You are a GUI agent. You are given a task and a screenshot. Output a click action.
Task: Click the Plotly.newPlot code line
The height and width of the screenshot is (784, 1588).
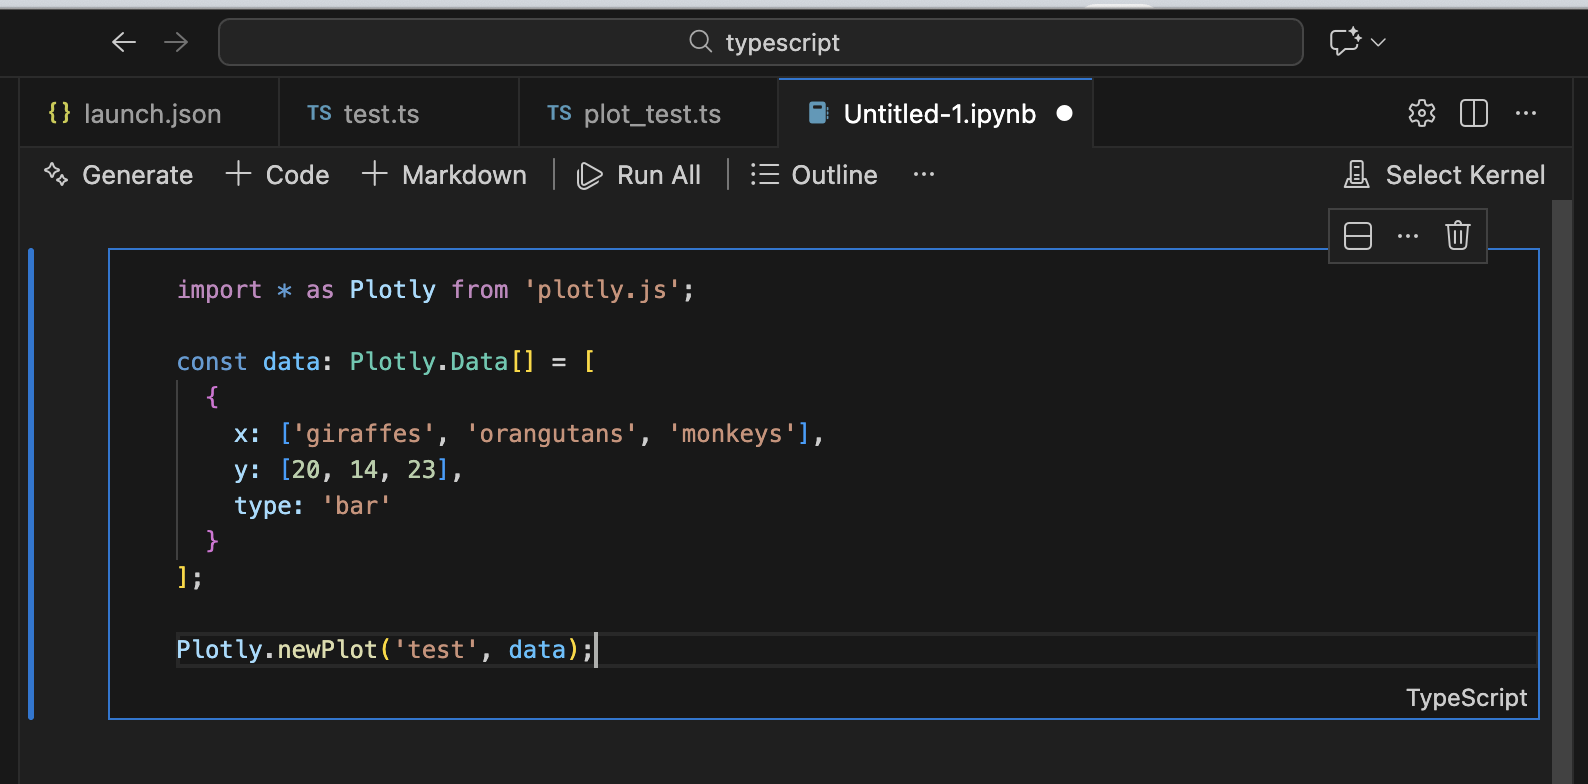[385, 650]
